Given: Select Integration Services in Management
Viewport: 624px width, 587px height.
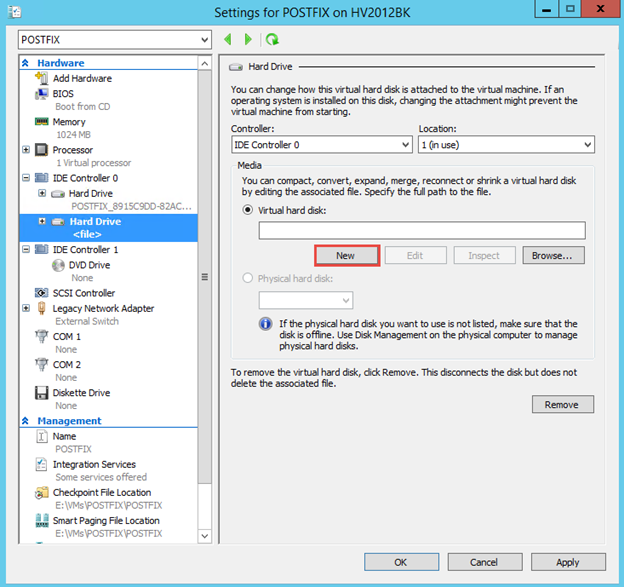Looking at the screenshot, I should click(x=94, y=464).
